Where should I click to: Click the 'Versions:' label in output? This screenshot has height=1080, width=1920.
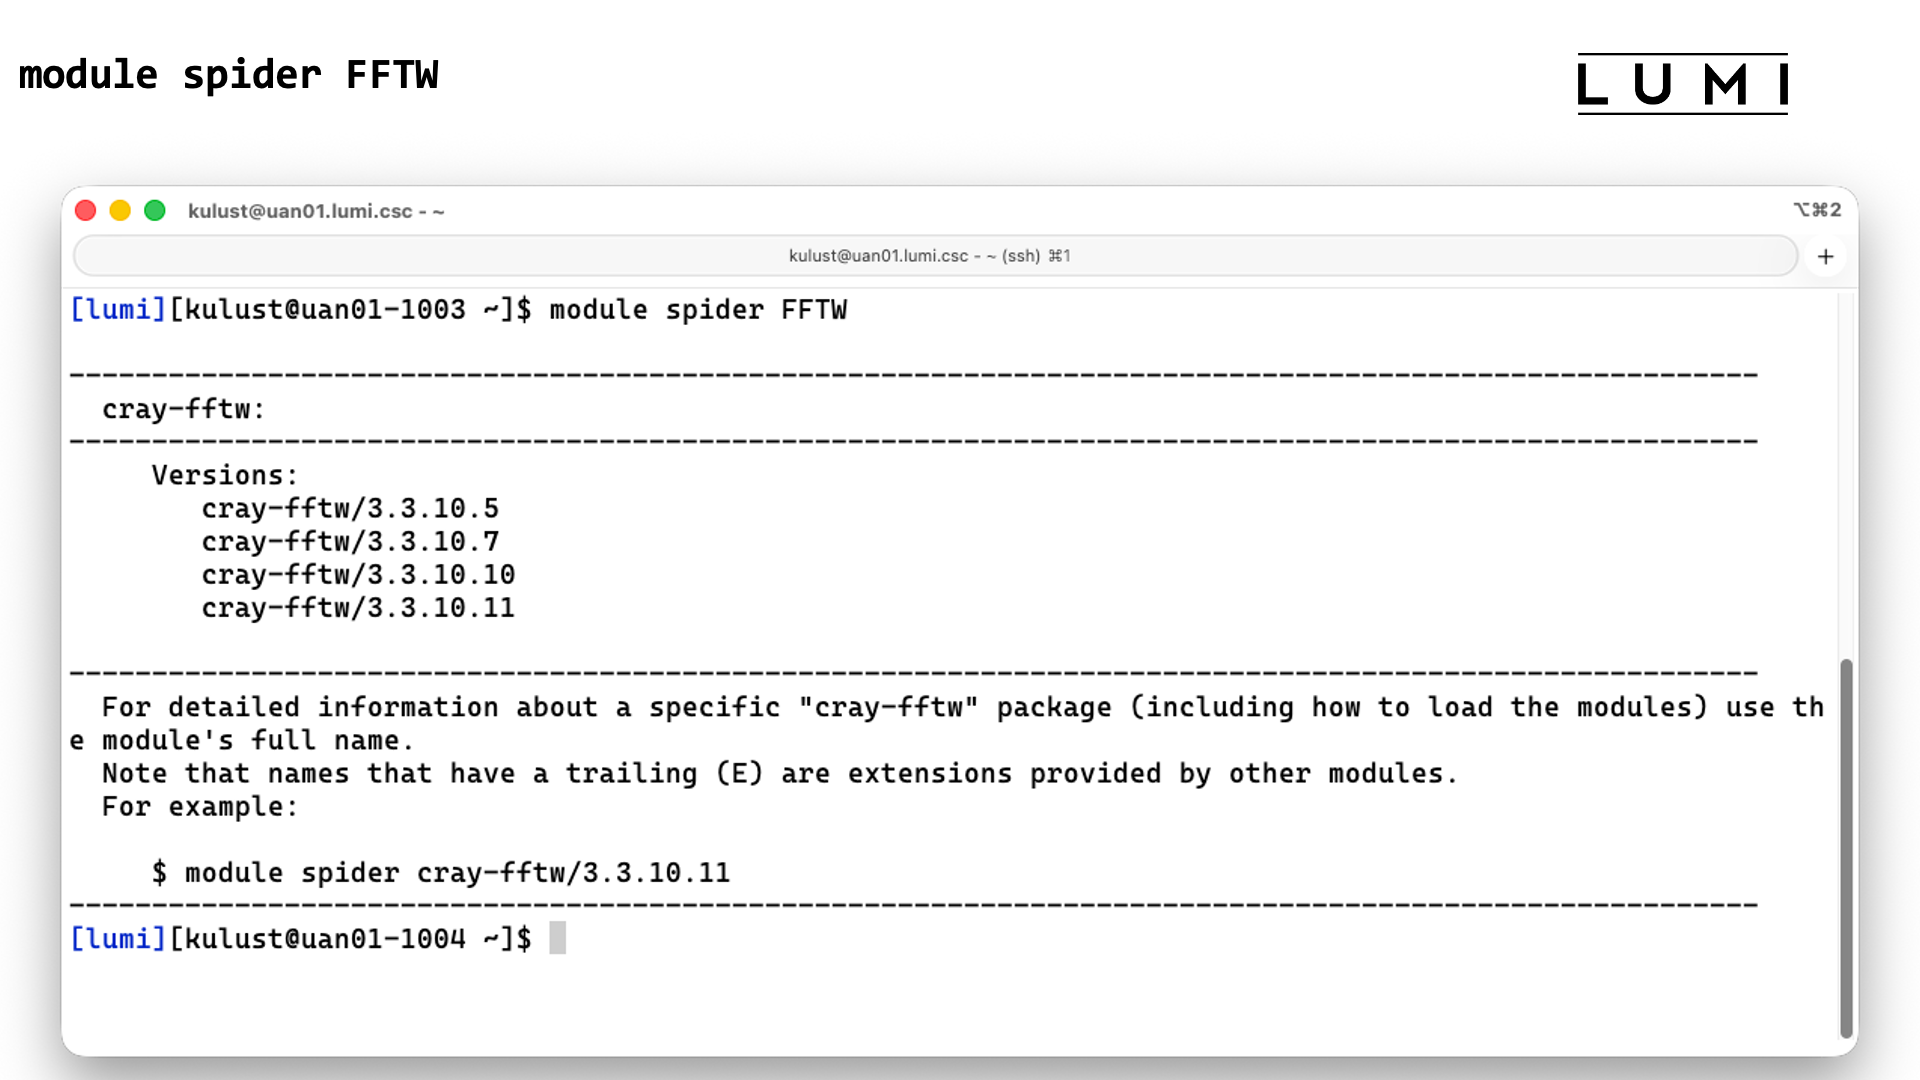225,475
